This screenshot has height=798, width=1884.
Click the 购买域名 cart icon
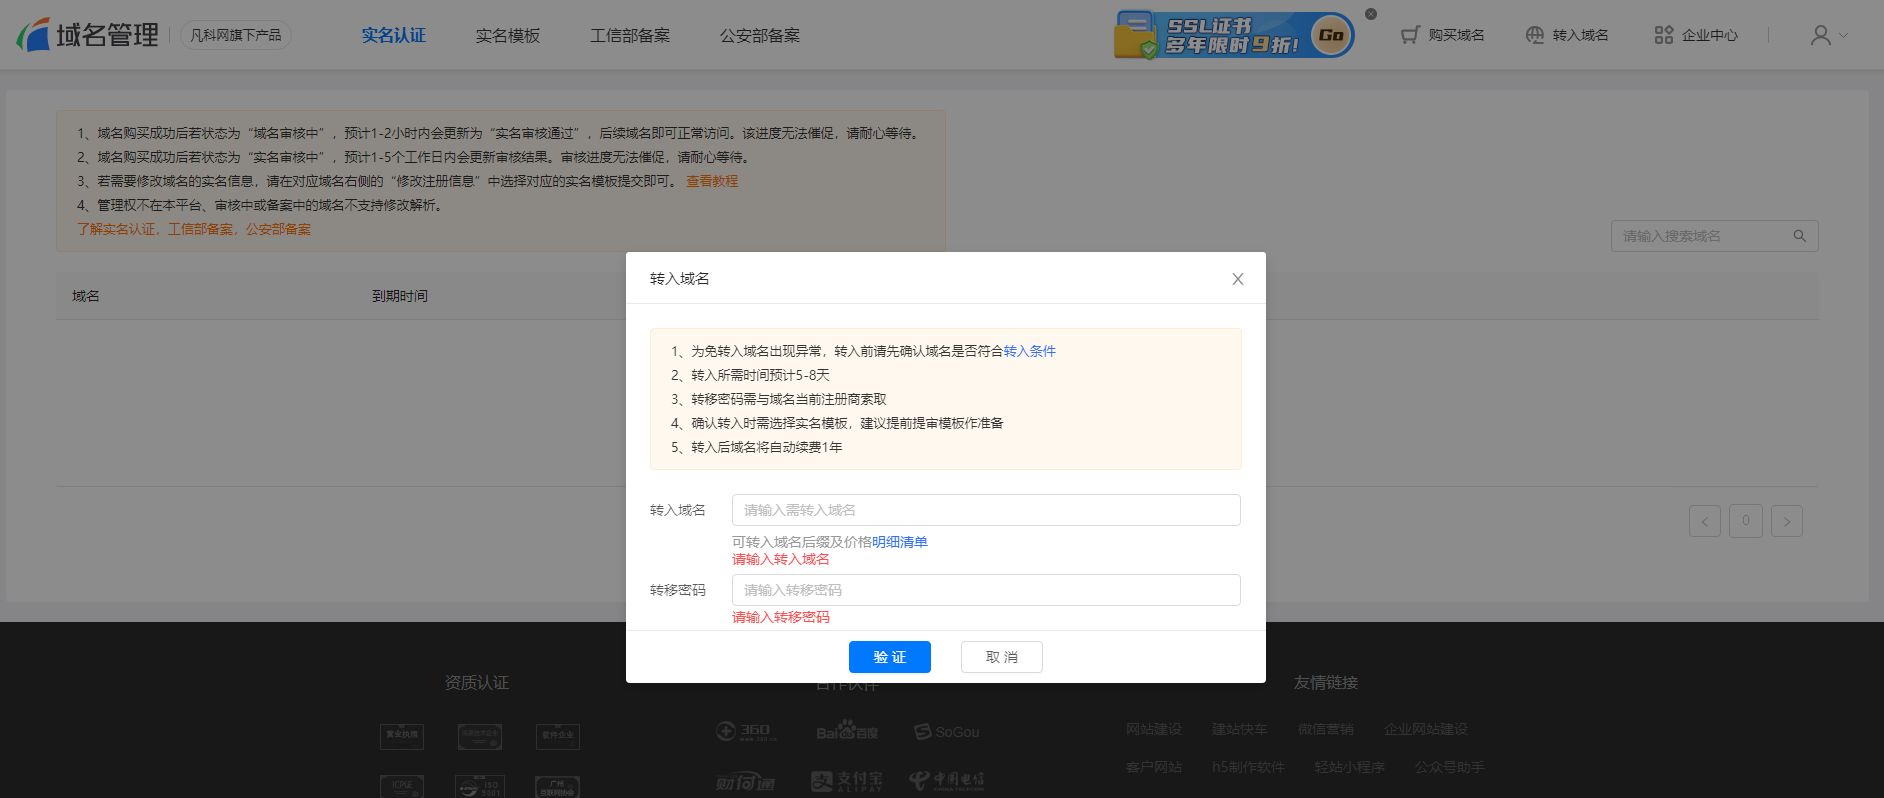pos(1410,35)
